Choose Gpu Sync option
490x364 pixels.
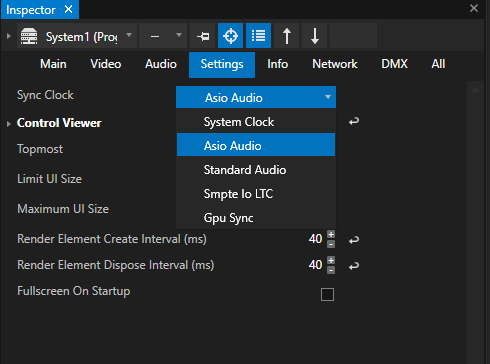256,218
